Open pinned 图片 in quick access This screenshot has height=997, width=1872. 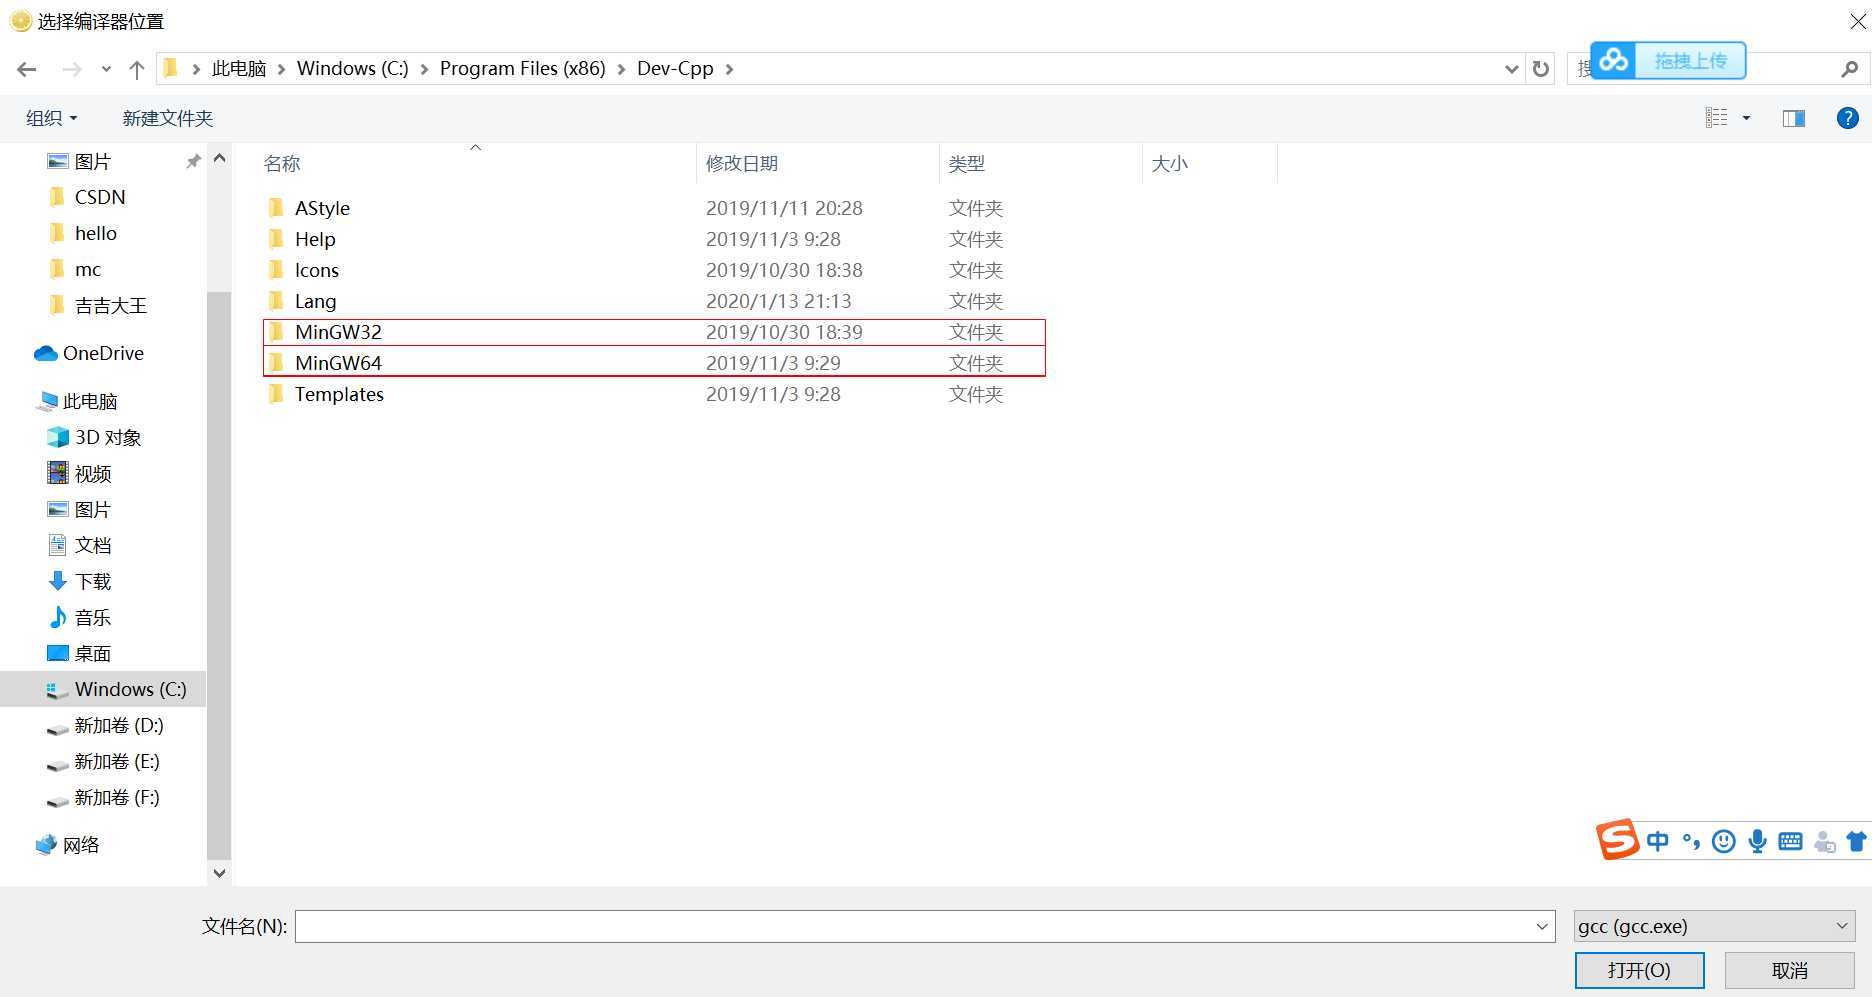[x=92, y=161]
